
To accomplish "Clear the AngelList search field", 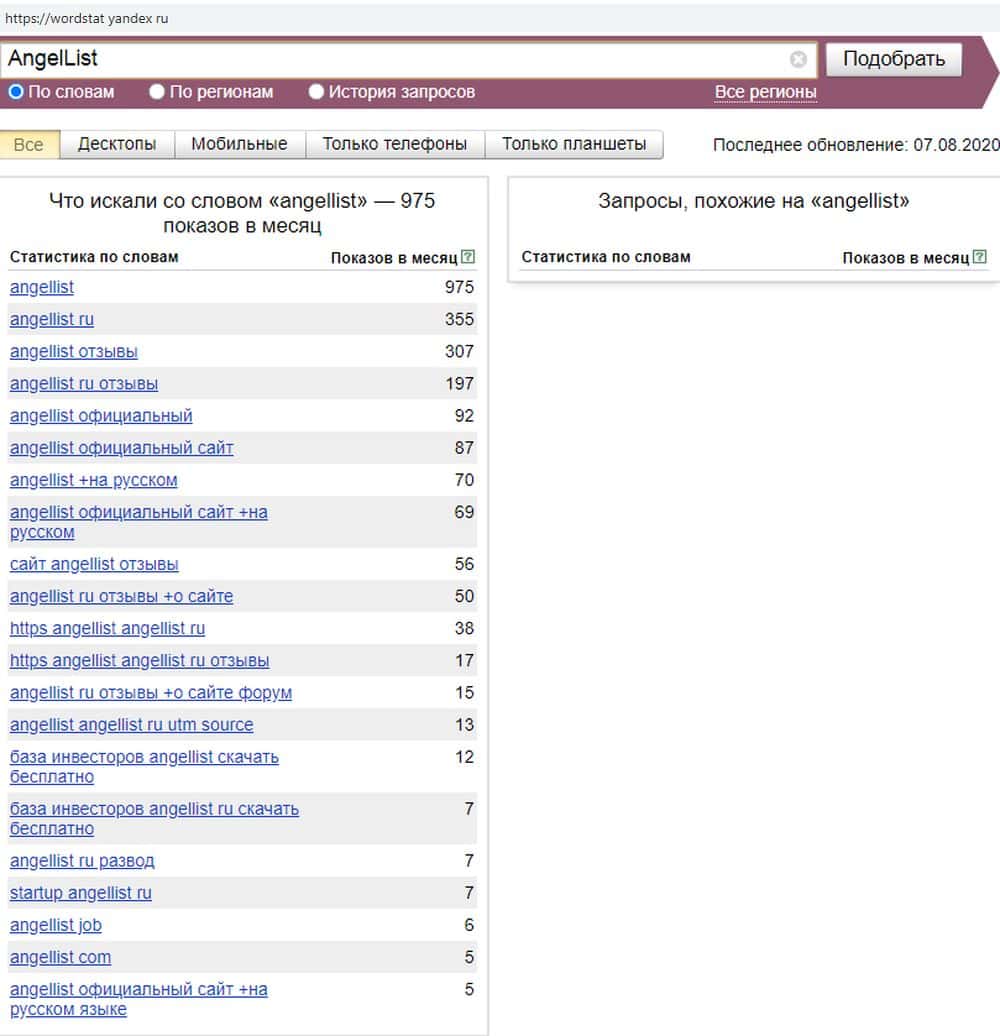I will [798, 59].
